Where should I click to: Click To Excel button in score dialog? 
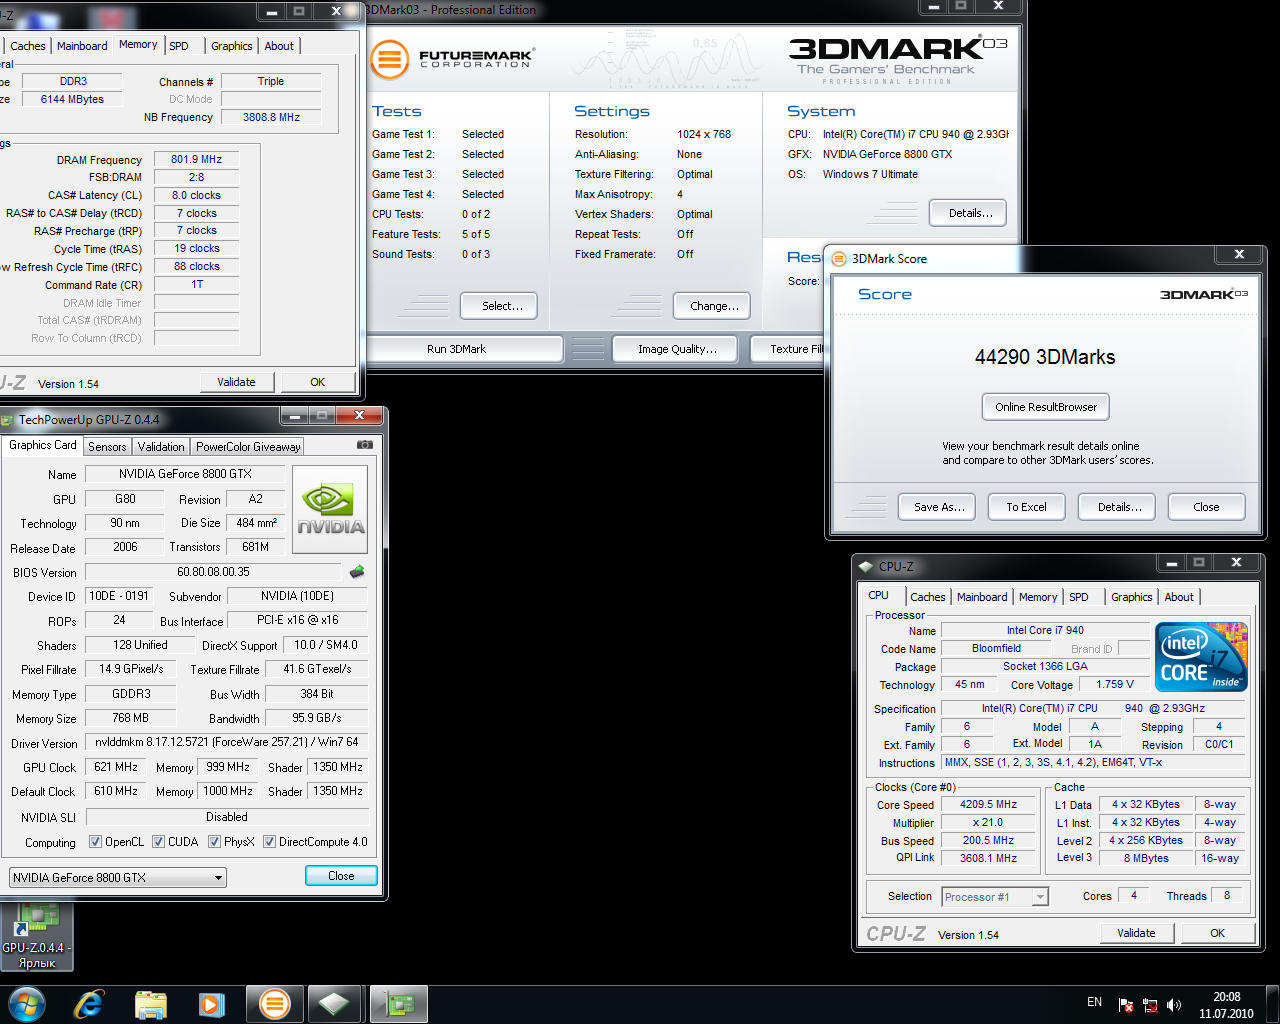(1026, 507)
